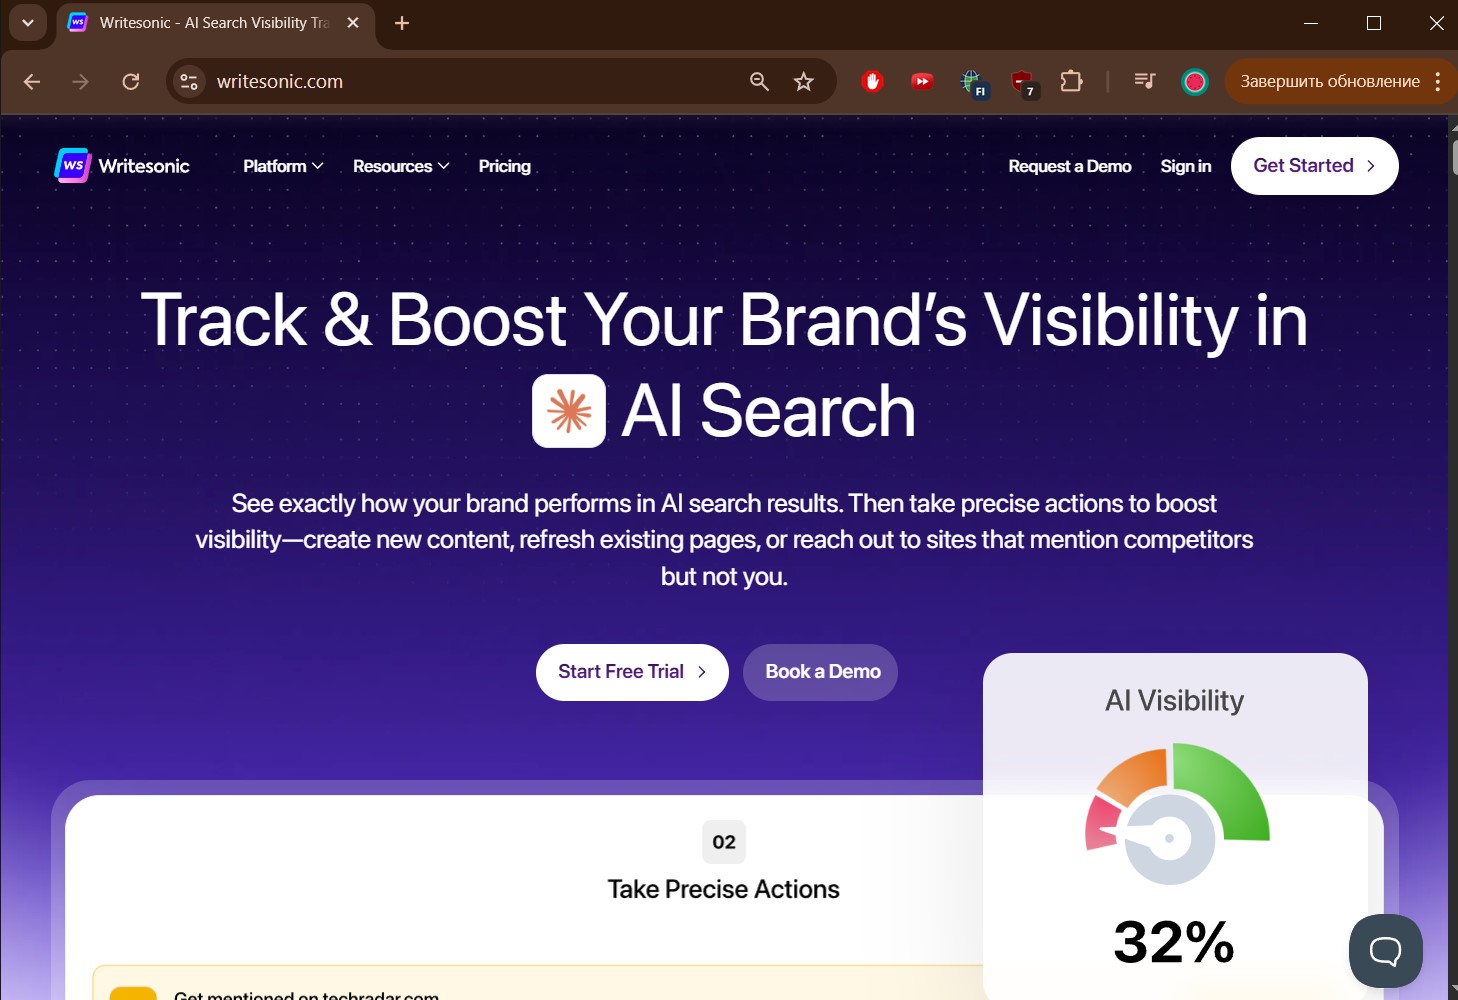
Task: Open the Chrome three-dot menu
Action: [x=1438, y=82]
